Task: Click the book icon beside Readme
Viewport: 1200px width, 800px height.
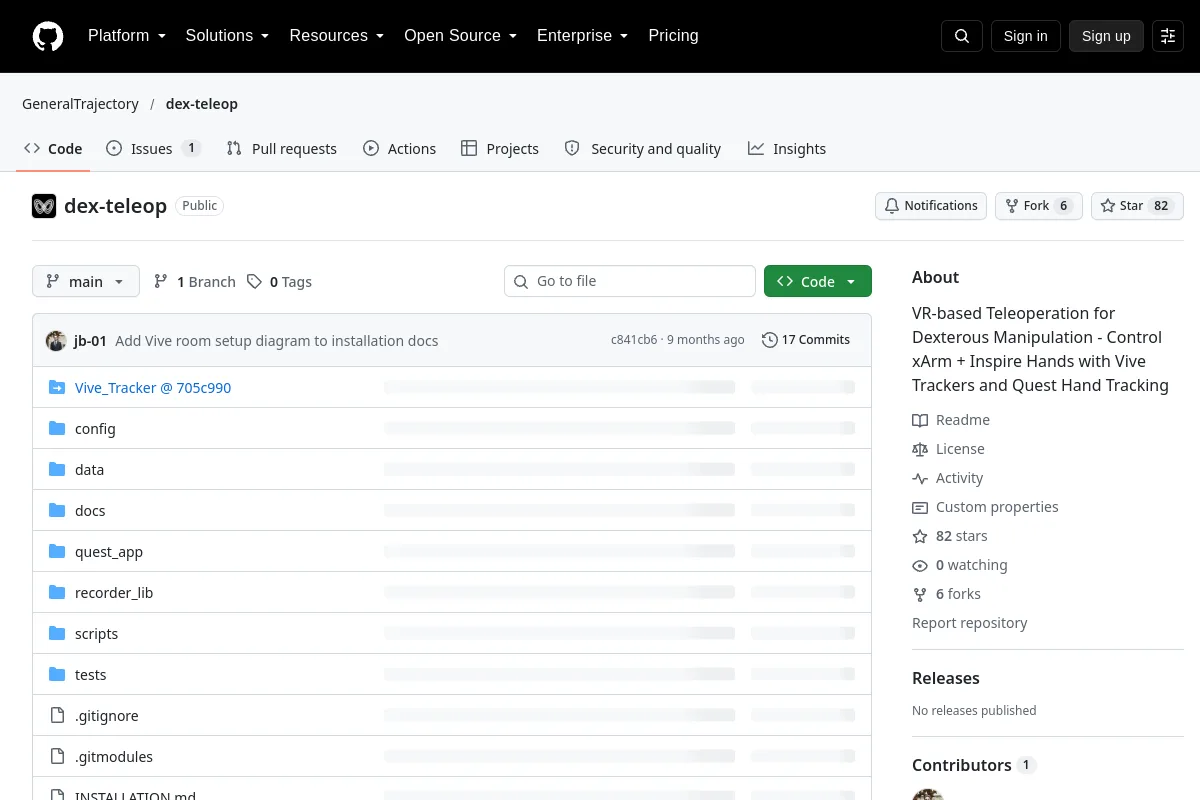Action: [x=920, y=420]
